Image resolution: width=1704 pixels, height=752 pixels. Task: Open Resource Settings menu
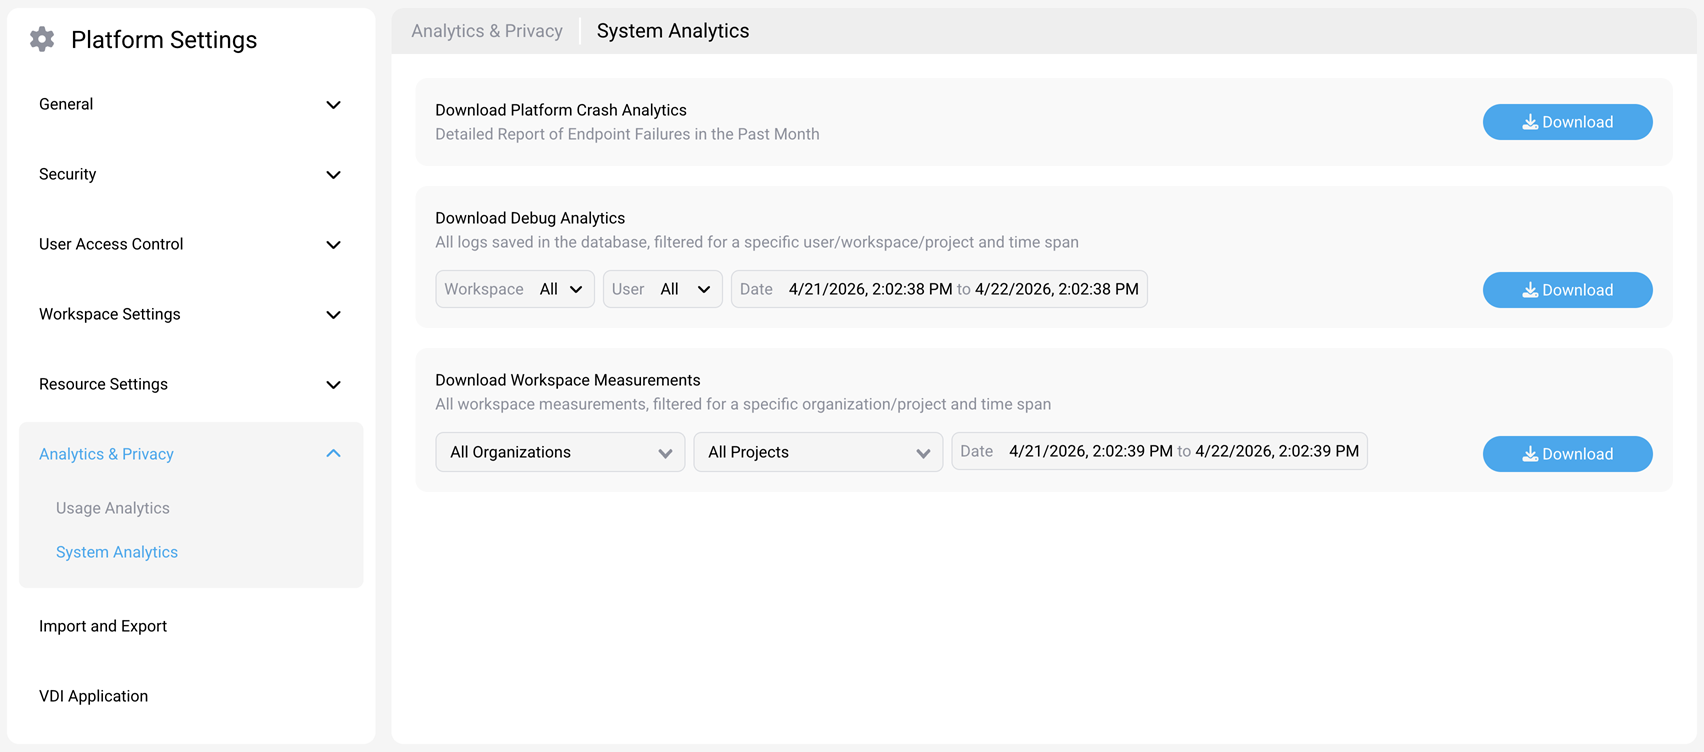[103, 384]
